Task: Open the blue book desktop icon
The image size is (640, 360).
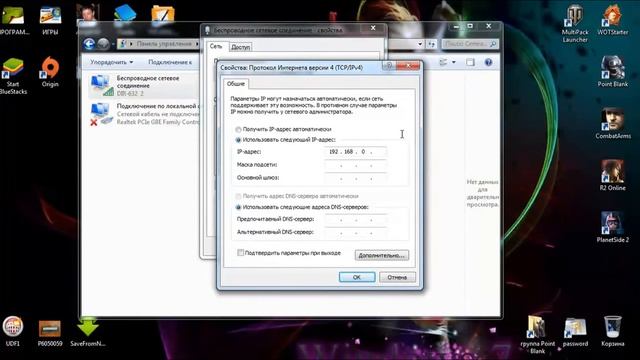Action: tap(125, 13)
